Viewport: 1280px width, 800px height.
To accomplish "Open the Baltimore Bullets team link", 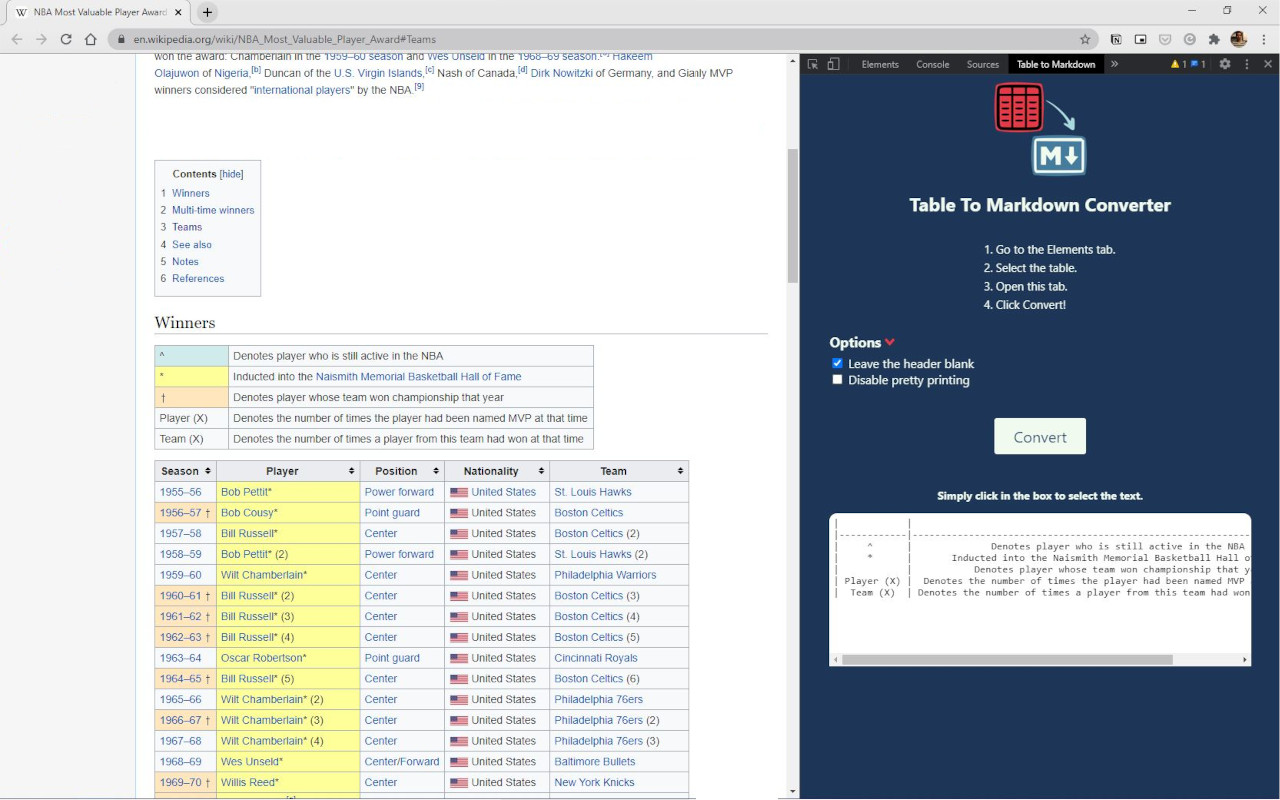I will [595, 762].
